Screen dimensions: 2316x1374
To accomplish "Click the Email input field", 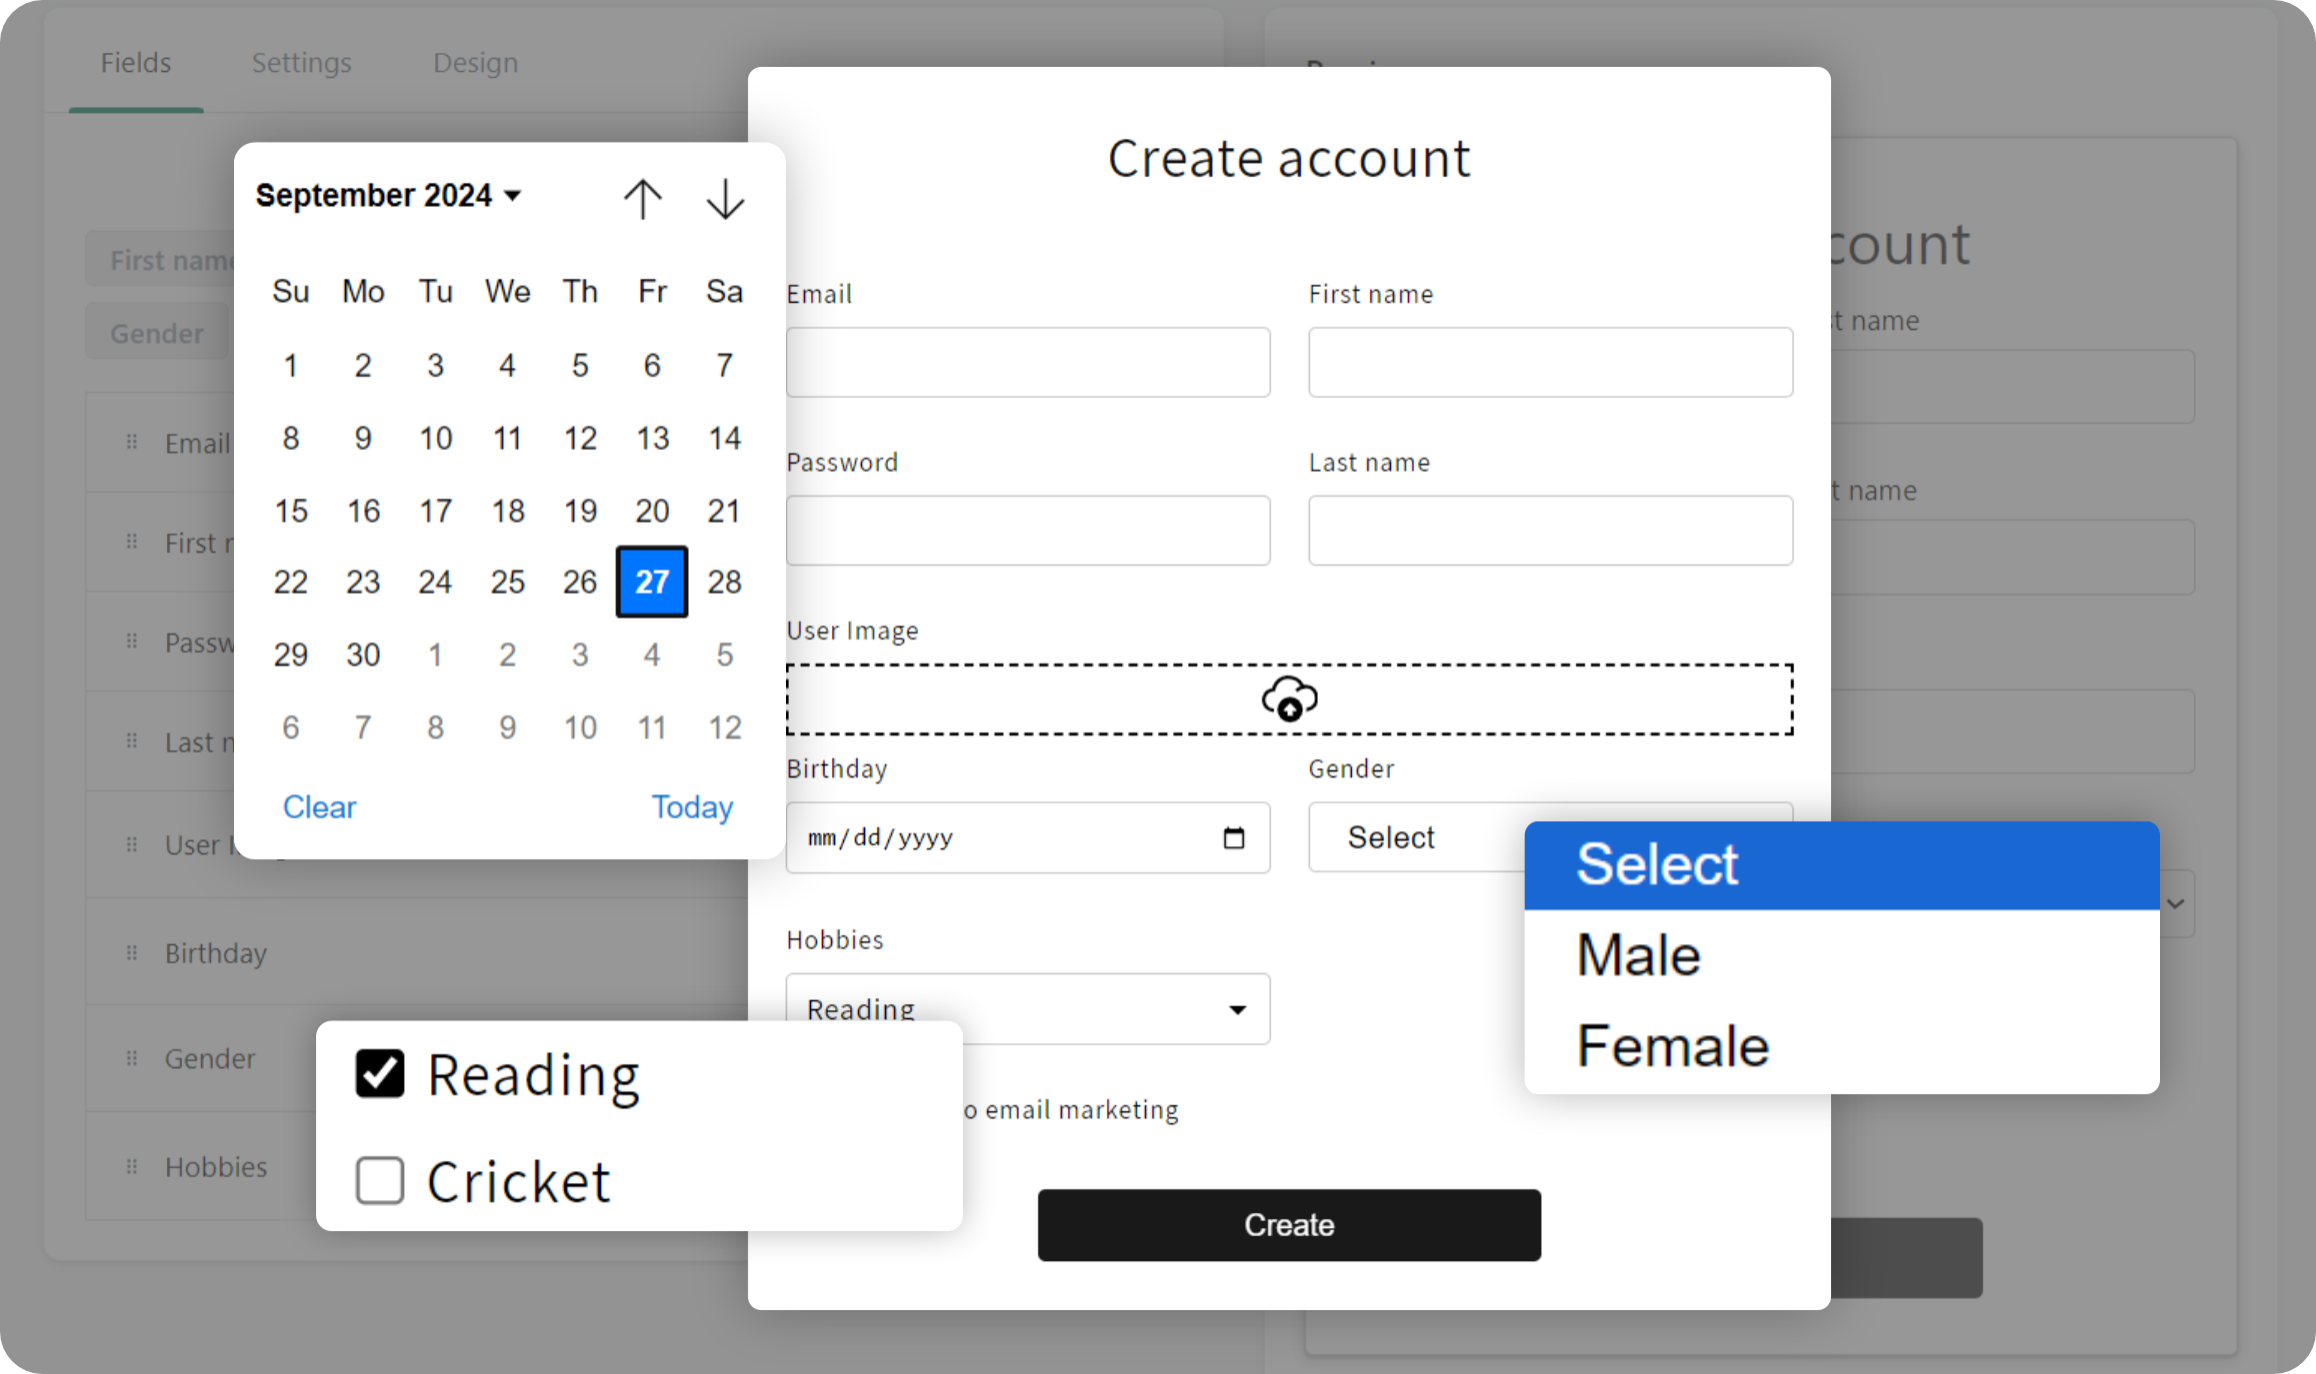I will [1028, 362].
